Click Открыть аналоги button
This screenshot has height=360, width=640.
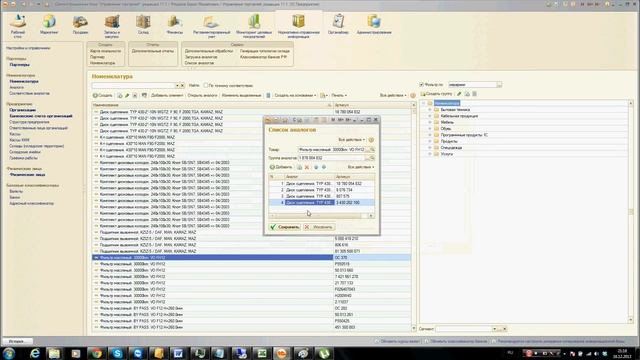pos(202,96)
